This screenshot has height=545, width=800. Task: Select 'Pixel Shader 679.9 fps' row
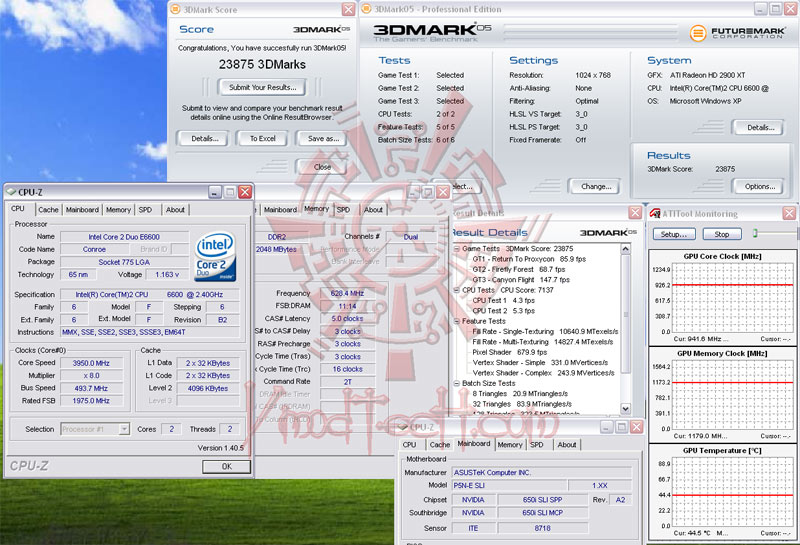[x=510, y=352]
